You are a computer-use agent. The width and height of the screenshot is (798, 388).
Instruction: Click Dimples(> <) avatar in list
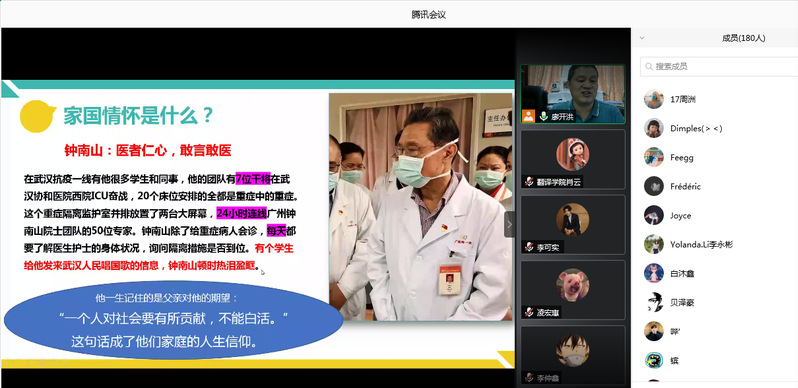(653, 128)
